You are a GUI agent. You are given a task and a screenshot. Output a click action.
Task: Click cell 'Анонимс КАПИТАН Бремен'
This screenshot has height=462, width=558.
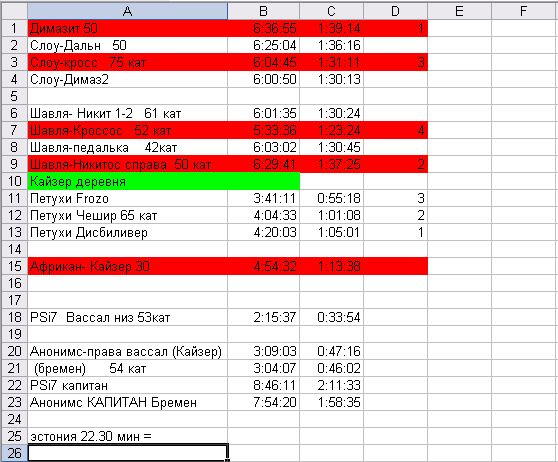[127, 402]
